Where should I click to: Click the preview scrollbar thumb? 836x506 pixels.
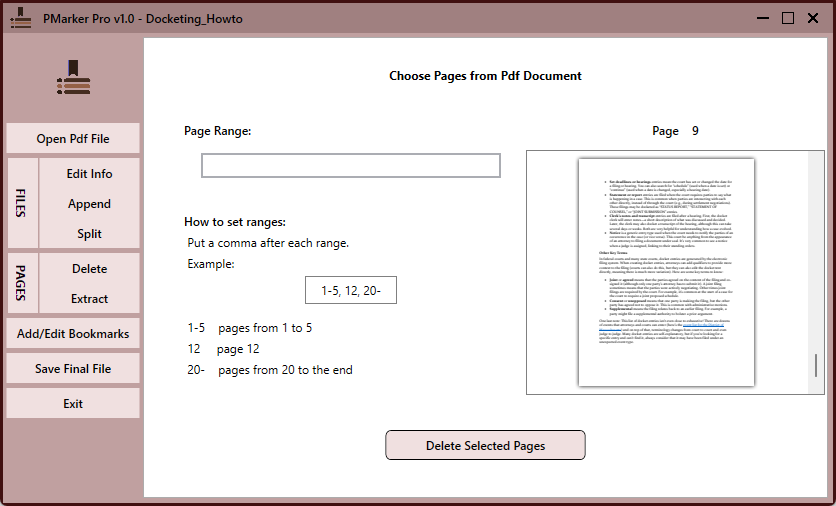point(816,366)
